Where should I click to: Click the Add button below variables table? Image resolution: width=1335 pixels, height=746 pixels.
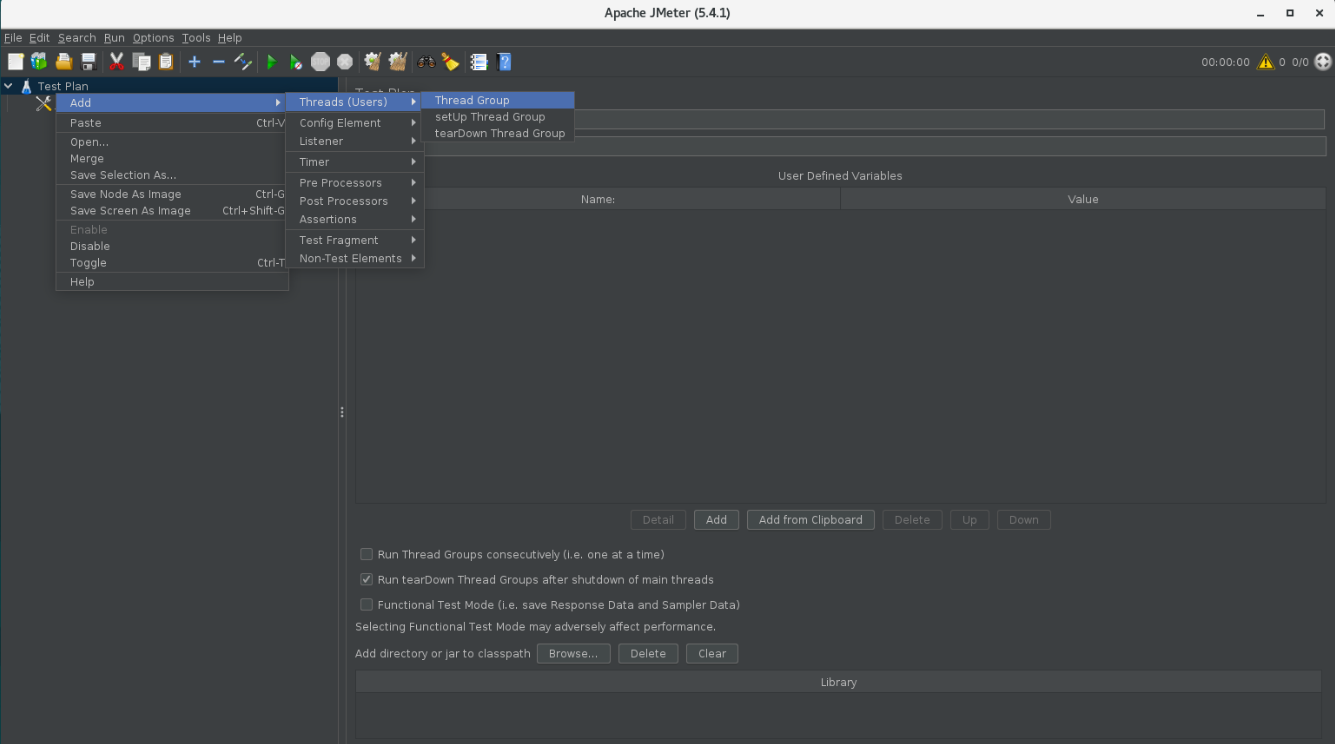pos(716,520)
